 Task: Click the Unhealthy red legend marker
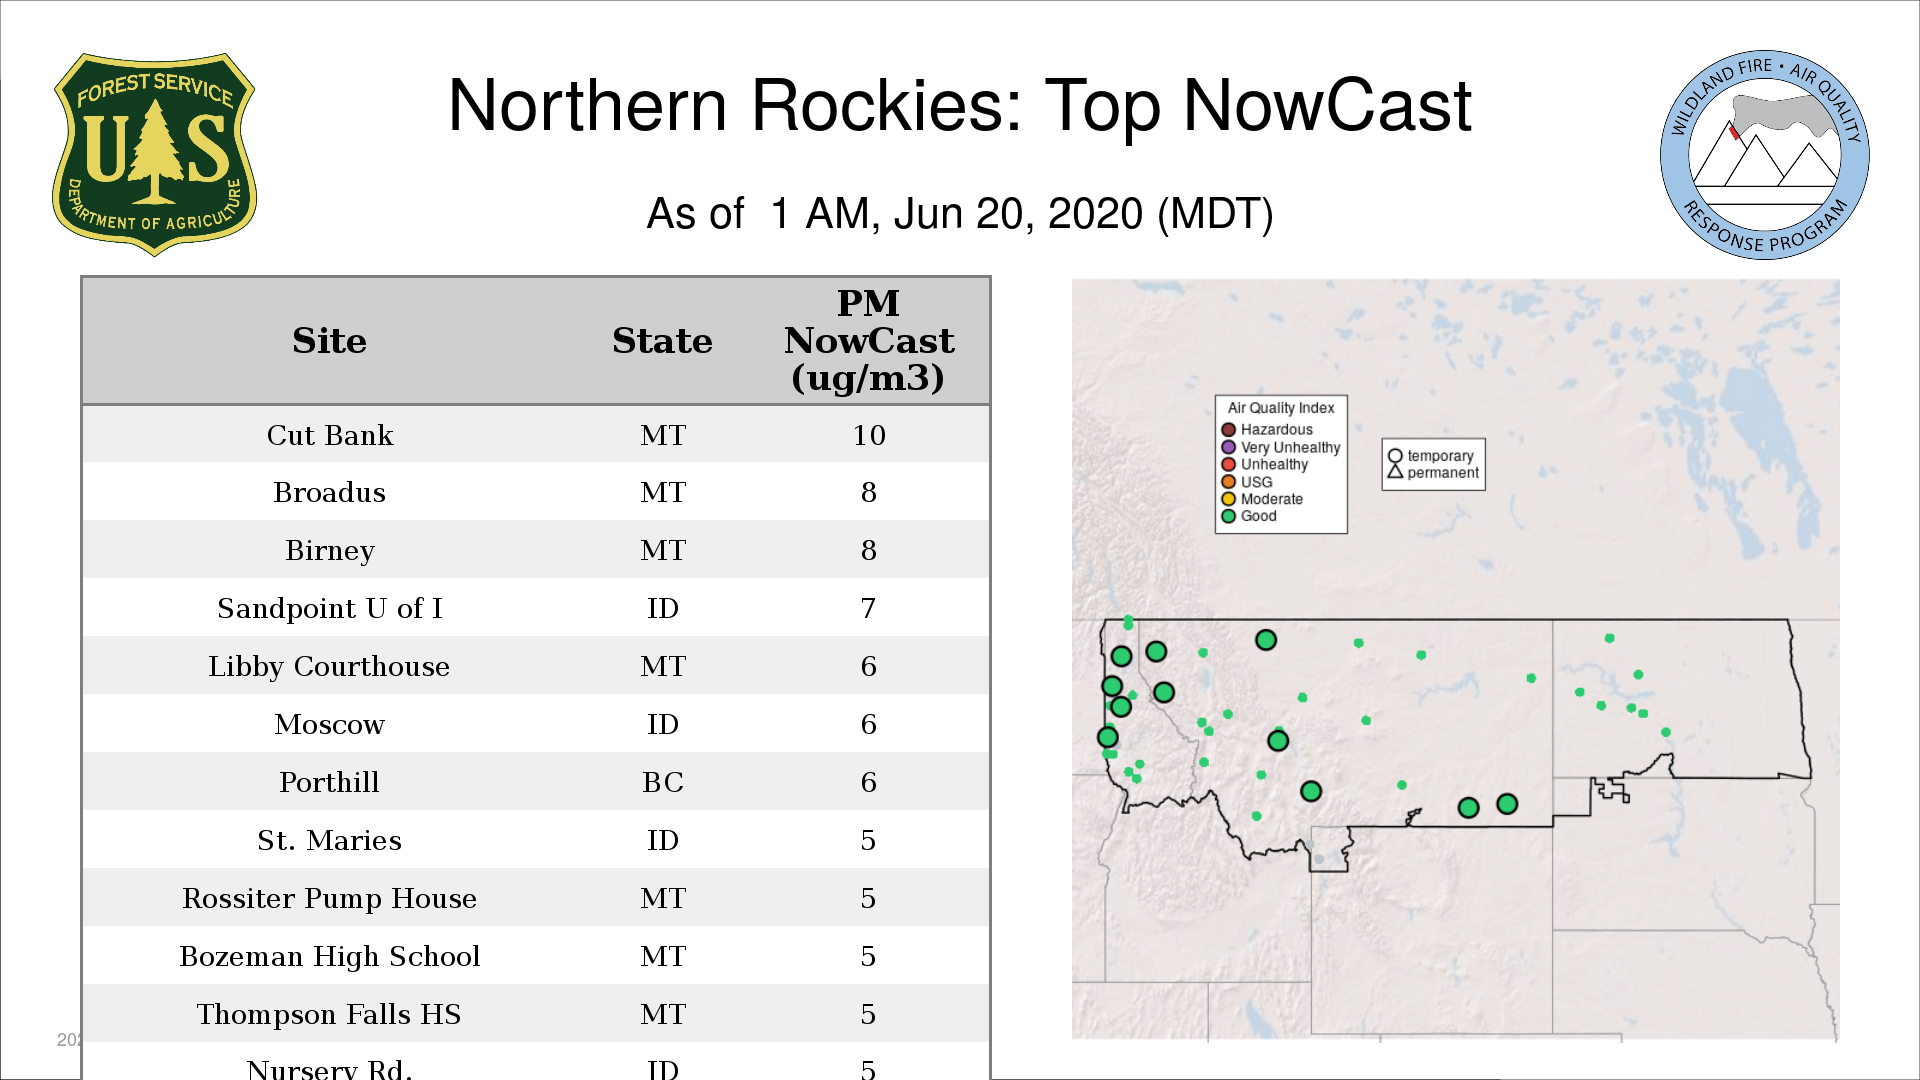pos(1228,464)
